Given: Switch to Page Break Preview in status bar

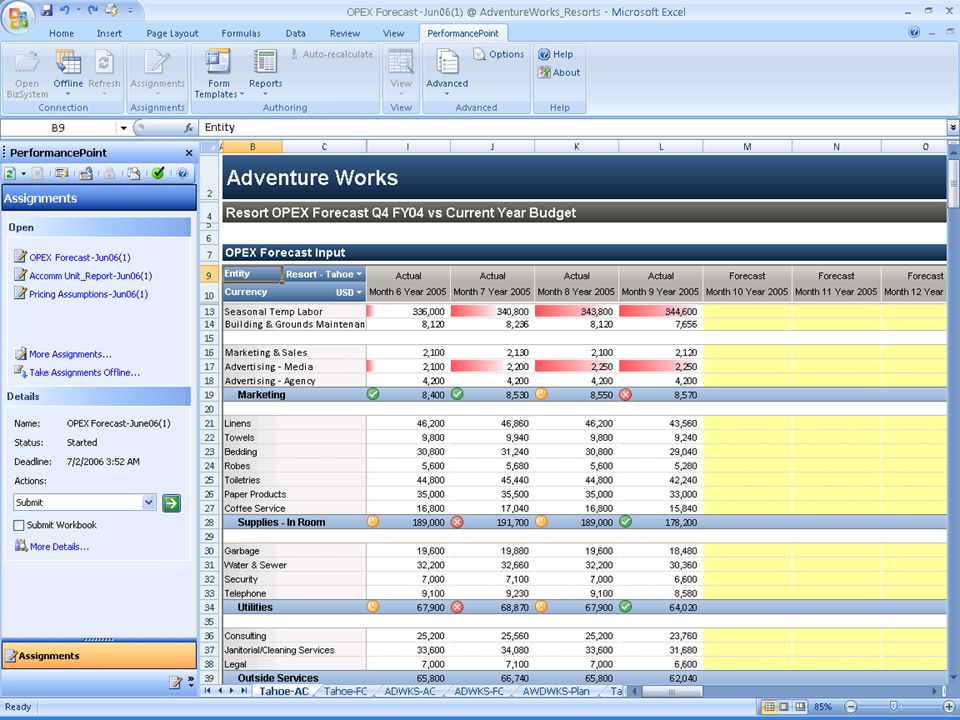Looking at the screenshot, I should [800, 707].
